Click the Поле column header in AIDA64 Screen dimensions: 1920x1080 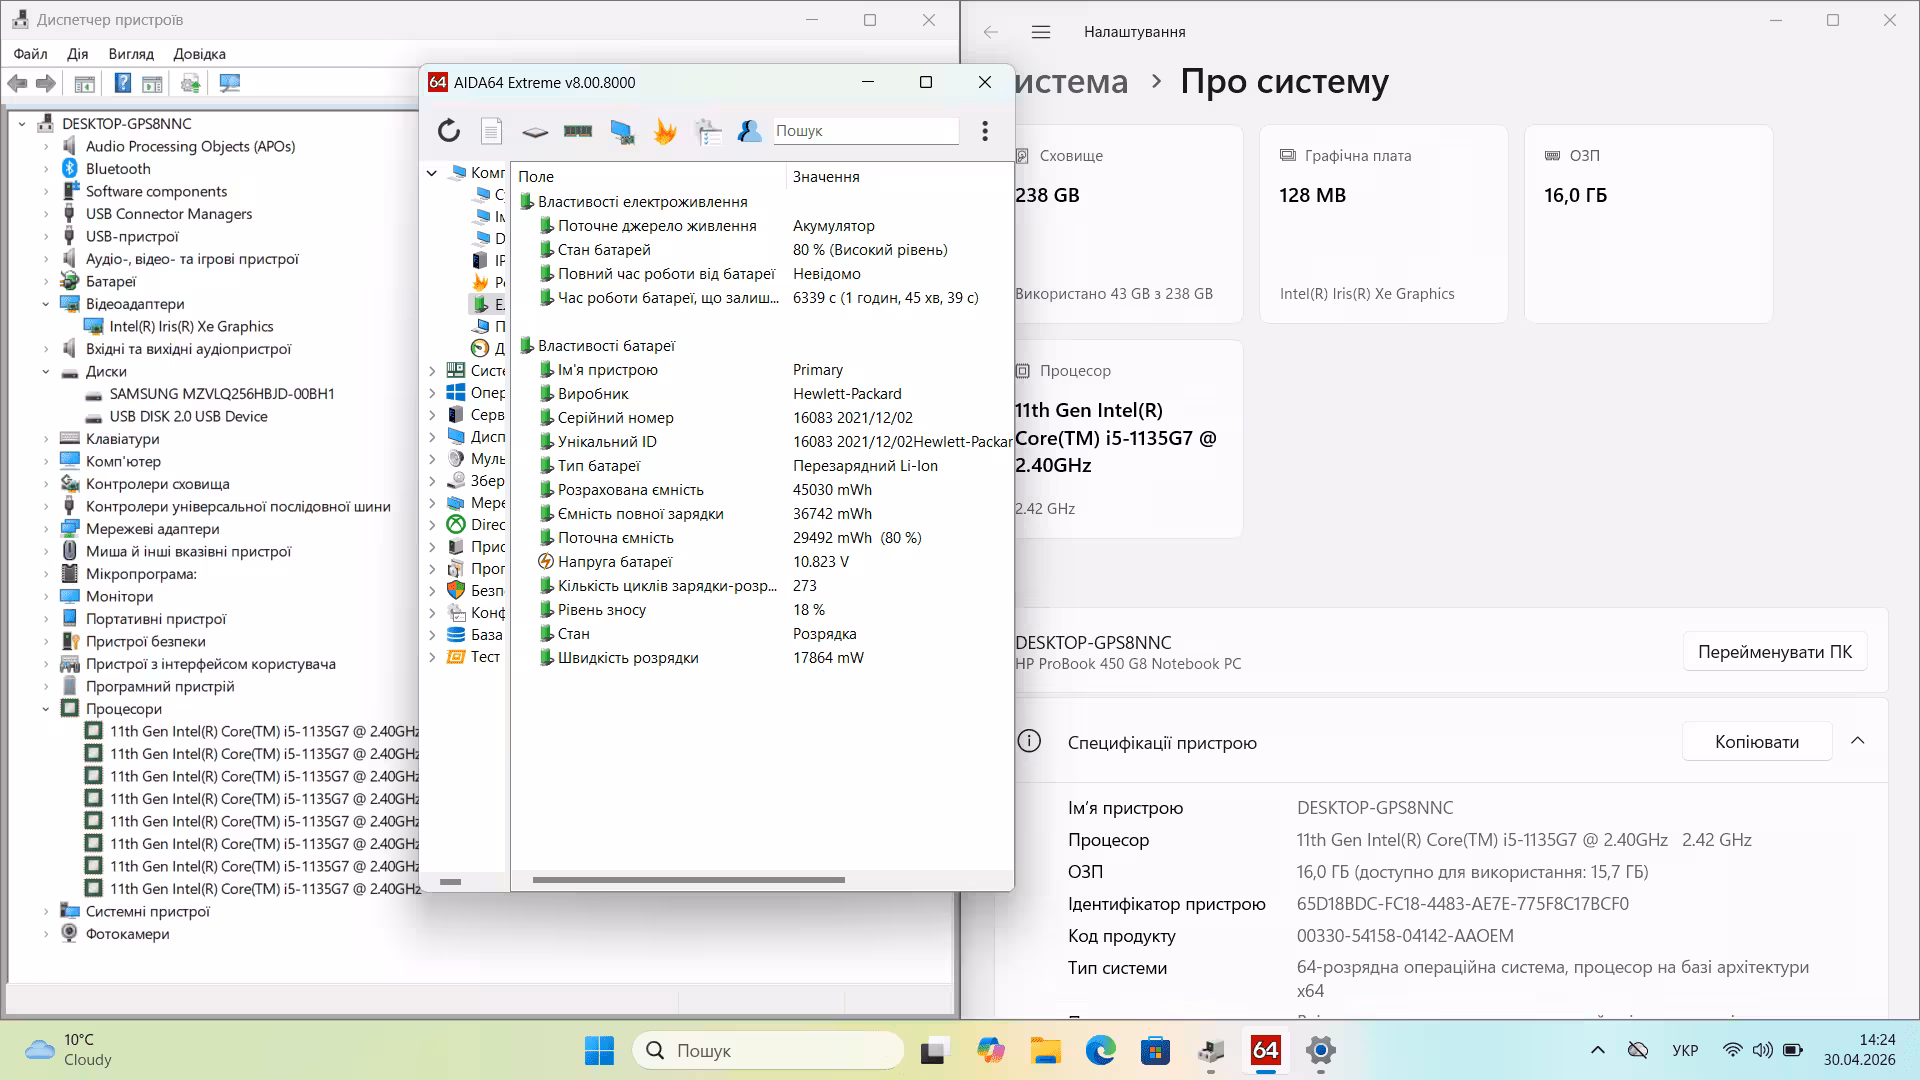point(648,177)
